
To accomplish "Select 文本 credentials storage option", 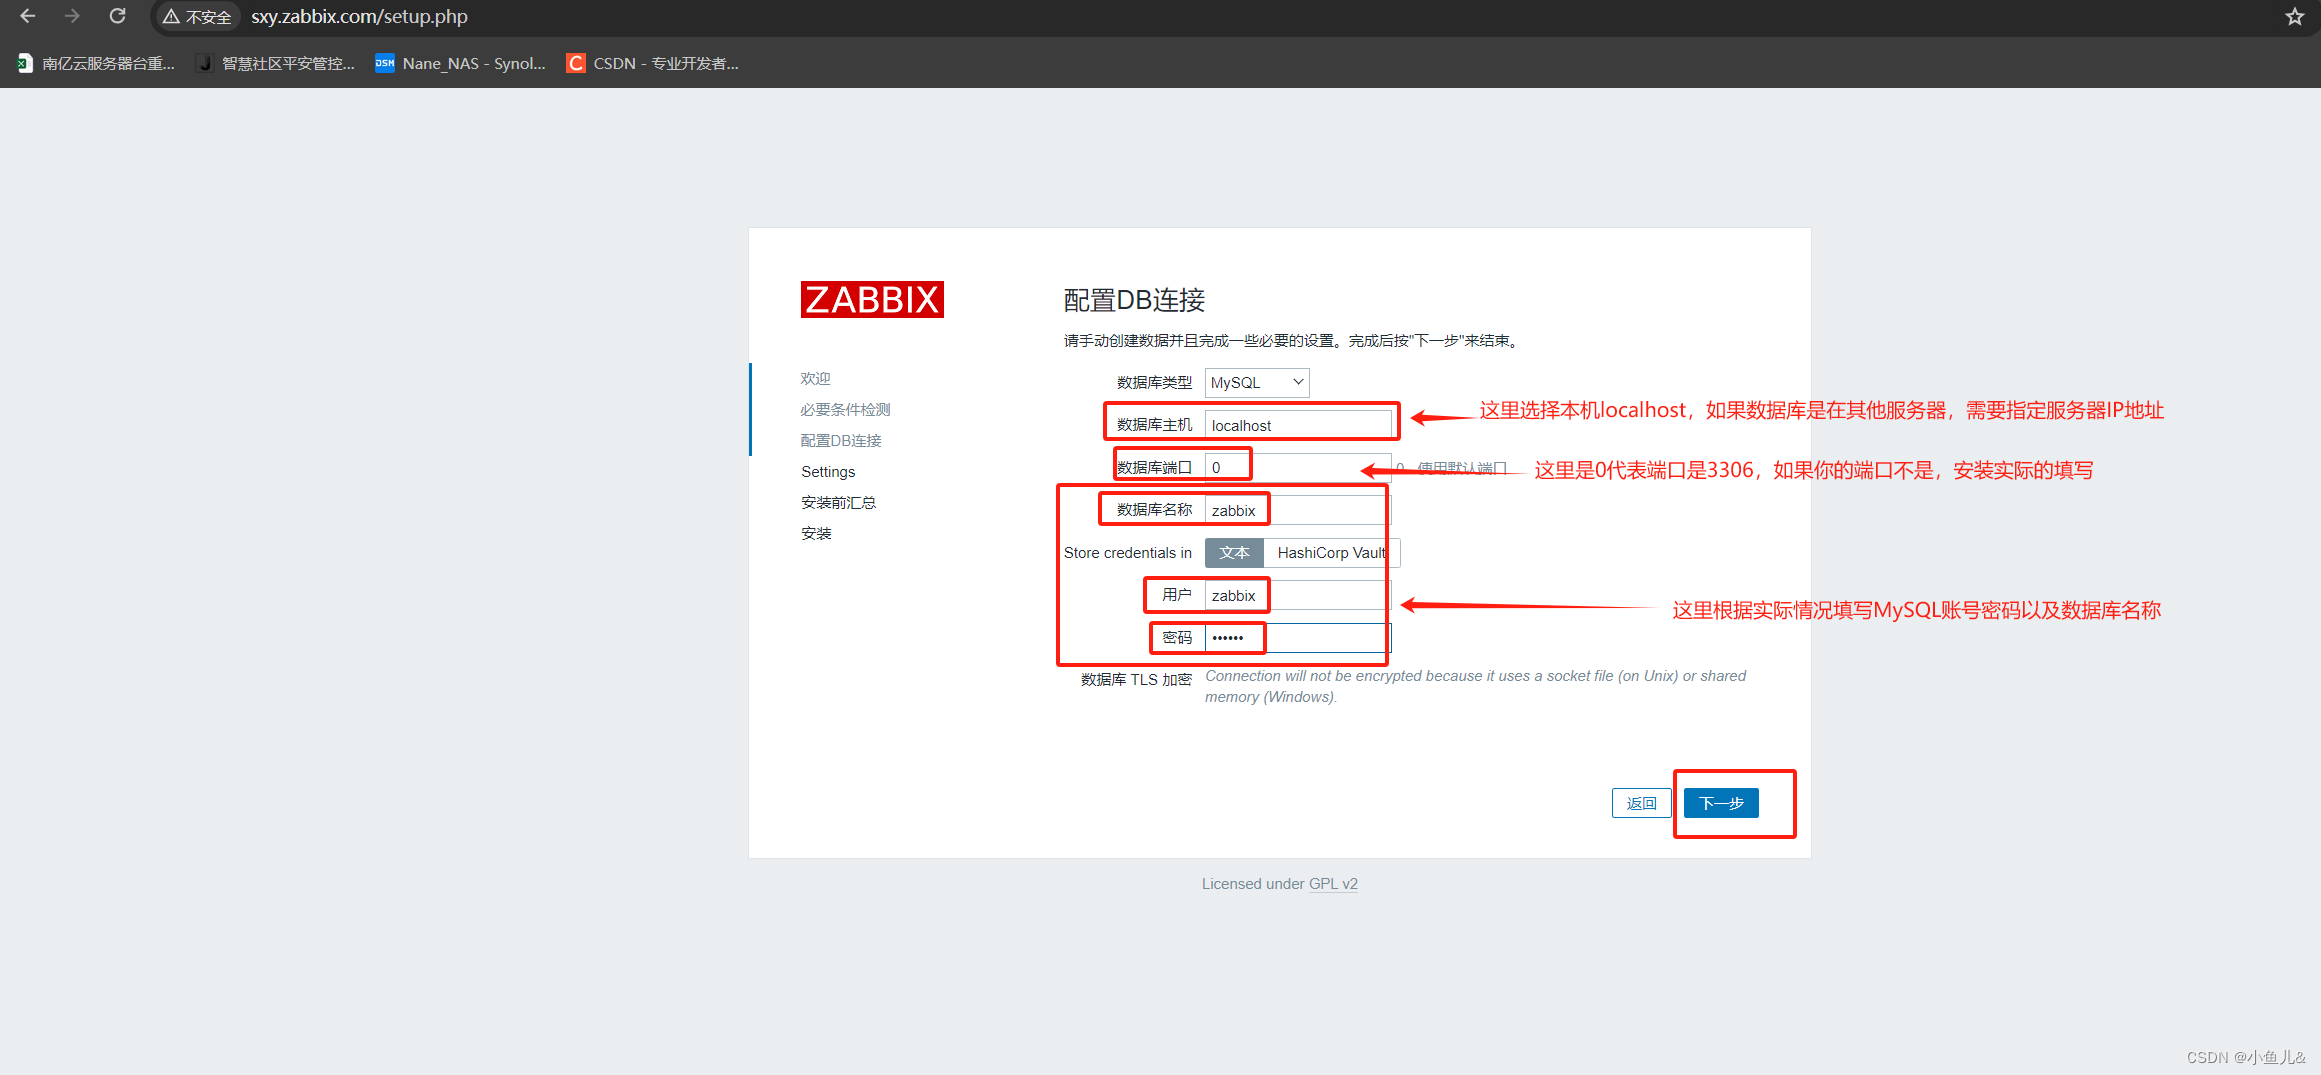I will tap(1234, 553).
